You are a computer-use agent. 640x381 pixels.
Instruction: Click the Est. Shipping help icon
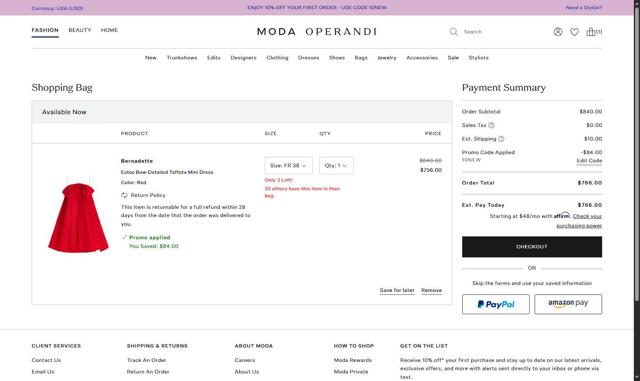tap(501, 139)
